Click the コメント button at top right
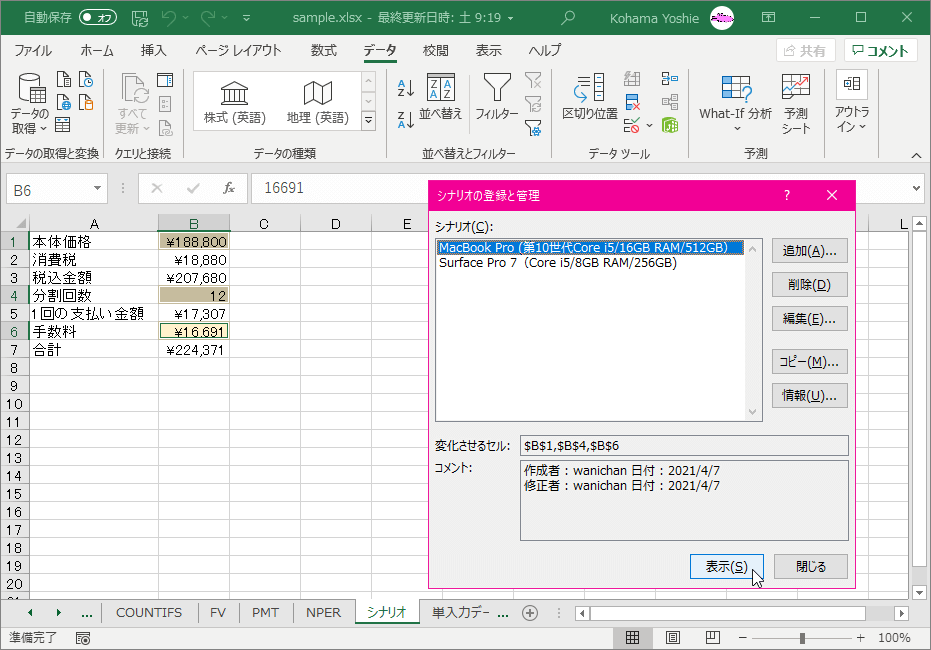The height and width of the screenshot is (650, 931). (881, 51)
